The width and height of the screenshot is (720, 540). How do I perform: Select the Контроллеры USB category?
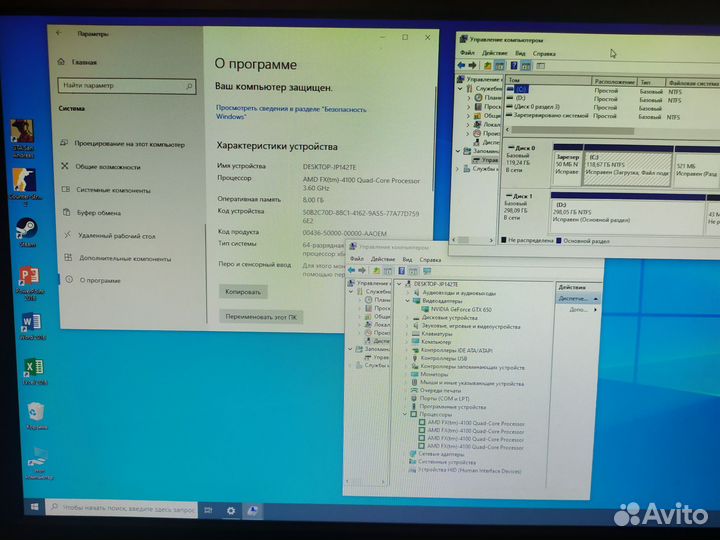point(439,358)
